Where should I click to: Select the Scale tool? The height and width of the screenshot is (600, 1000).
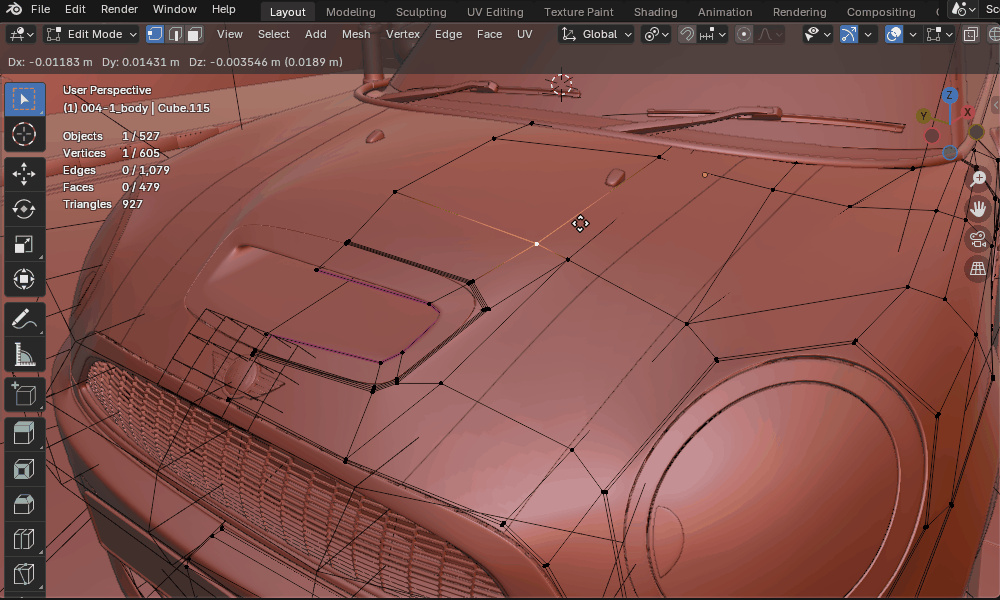tap(24, 245)
